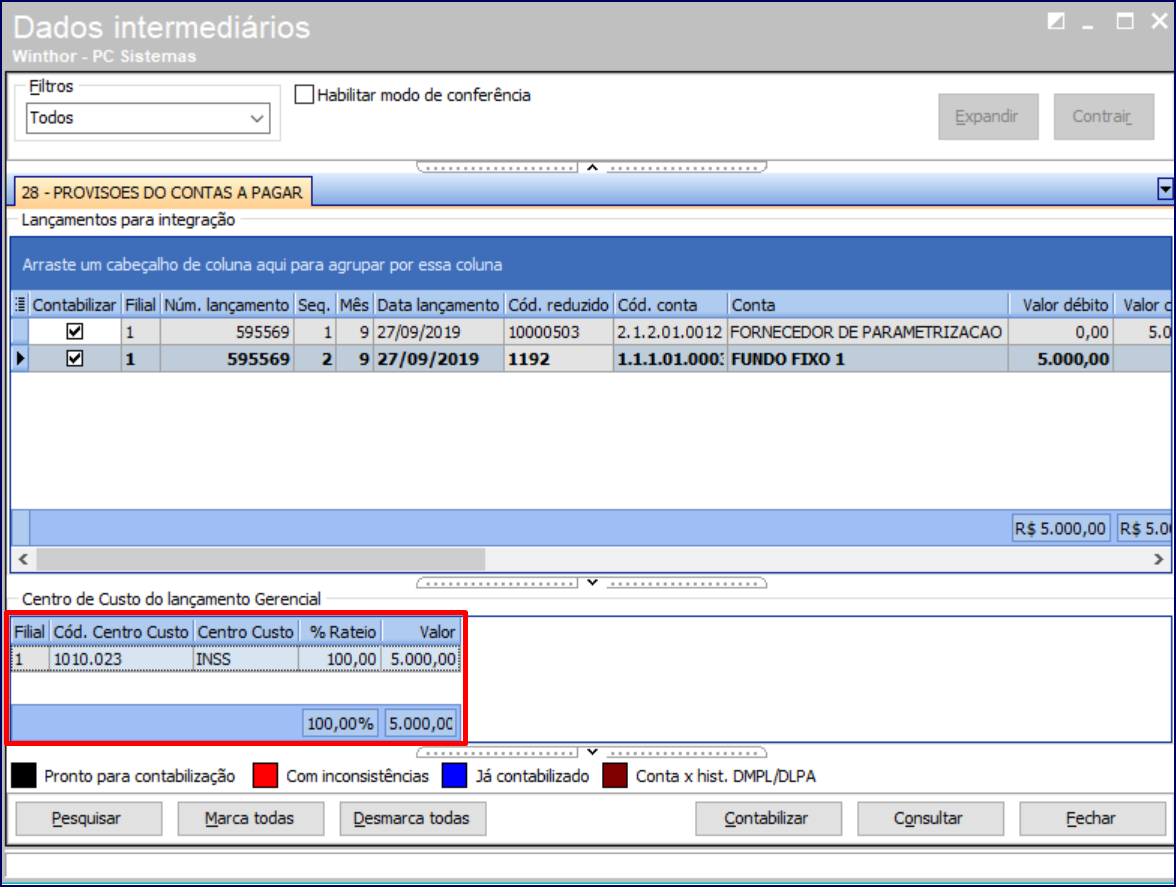Collapse the Centro de Custo panel chevron
Image resolution: width=1176 pixels, height=887 pixels.
point(592,752)
